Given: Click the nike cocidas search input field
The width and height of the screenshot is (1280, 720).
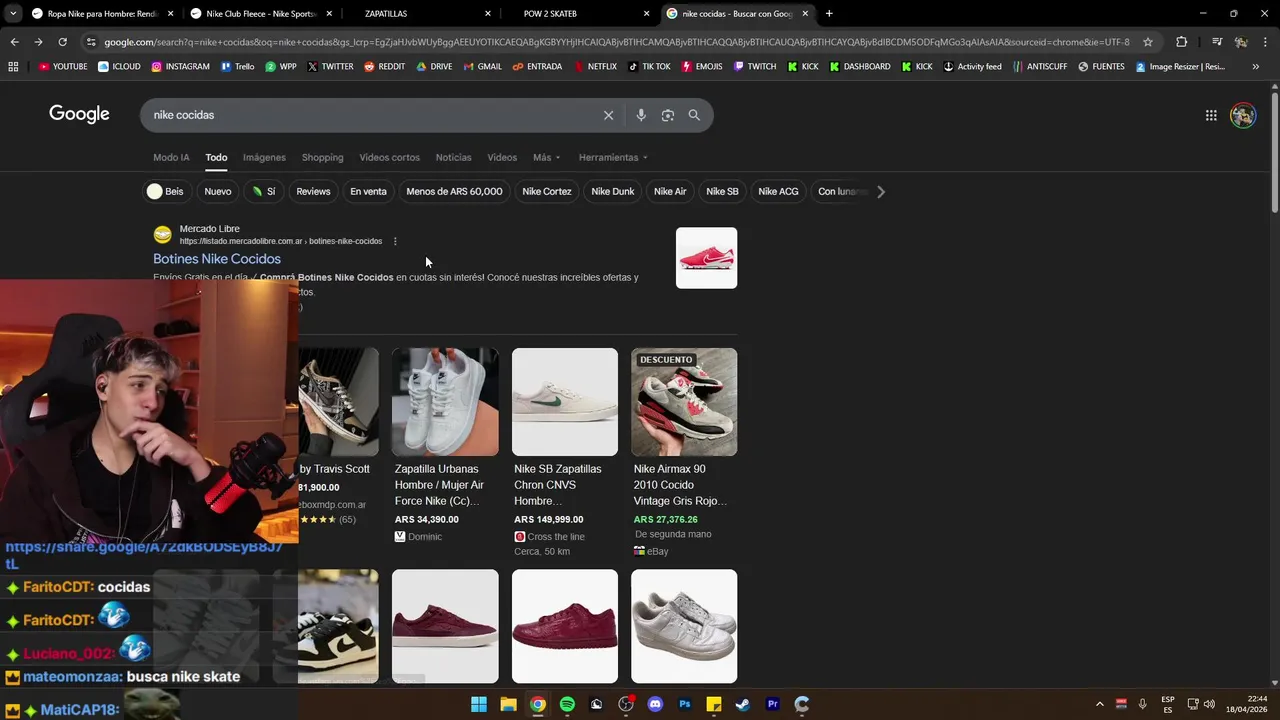Looking at the screenshot, I should (370, 115).
